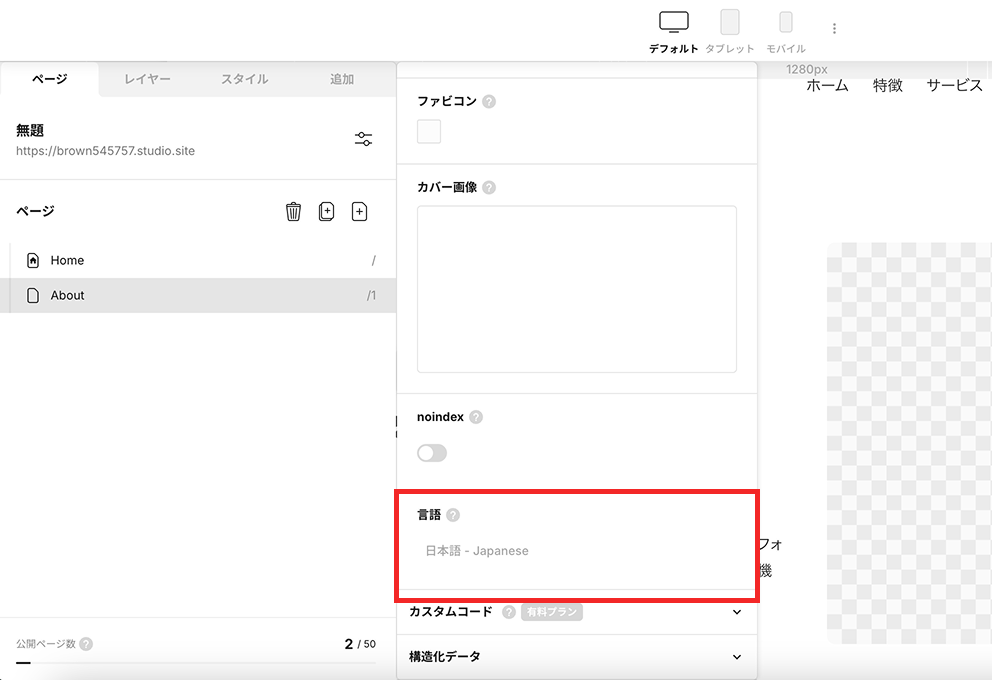This screenshot has height=680, width=992.
Task: Open site settings sliders icon
Action: click(x=364, y=139)
